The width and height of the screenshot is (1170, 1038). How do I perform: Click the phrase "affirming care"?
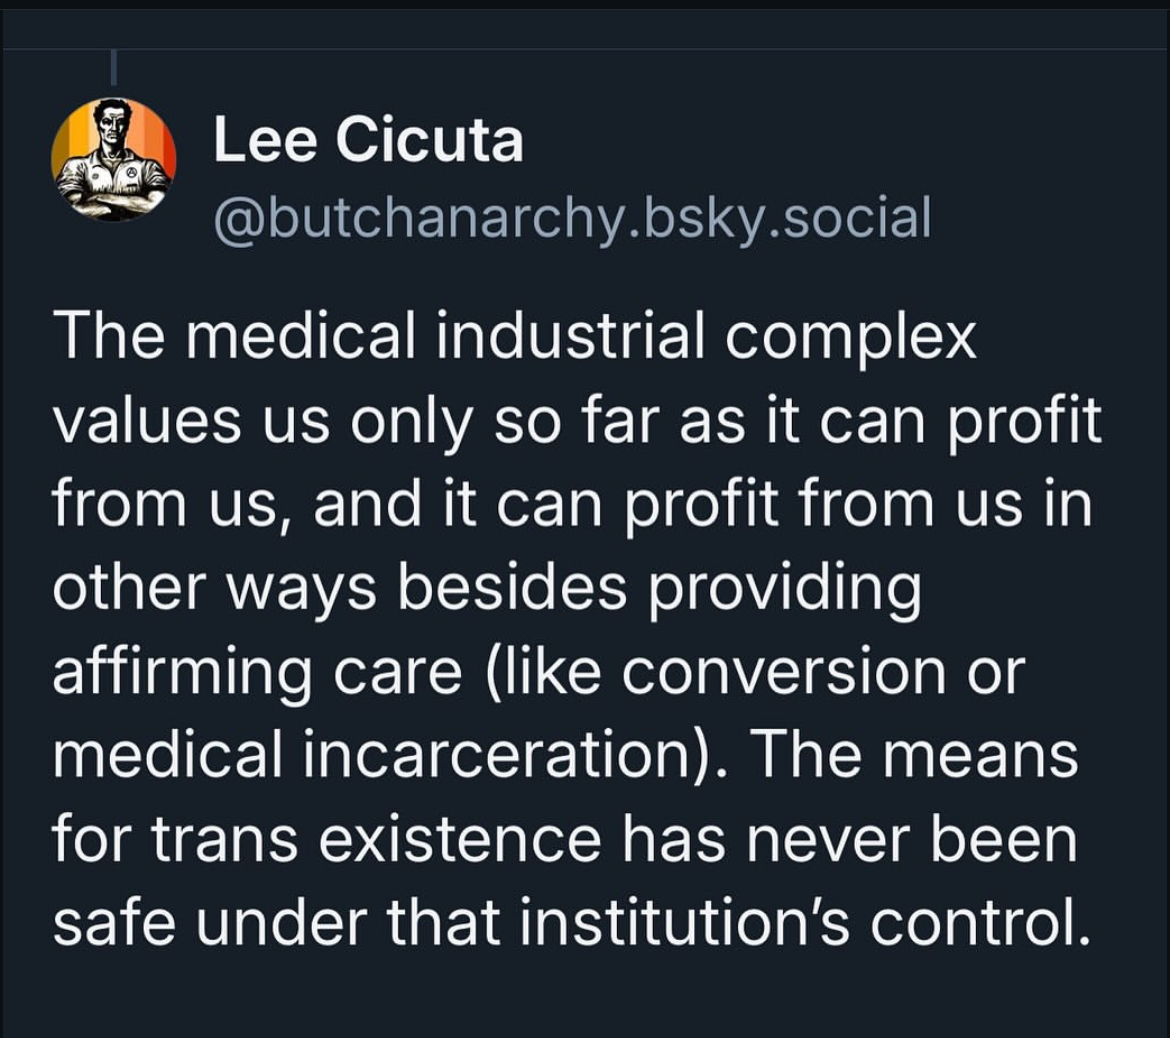(x=256, y=671)
